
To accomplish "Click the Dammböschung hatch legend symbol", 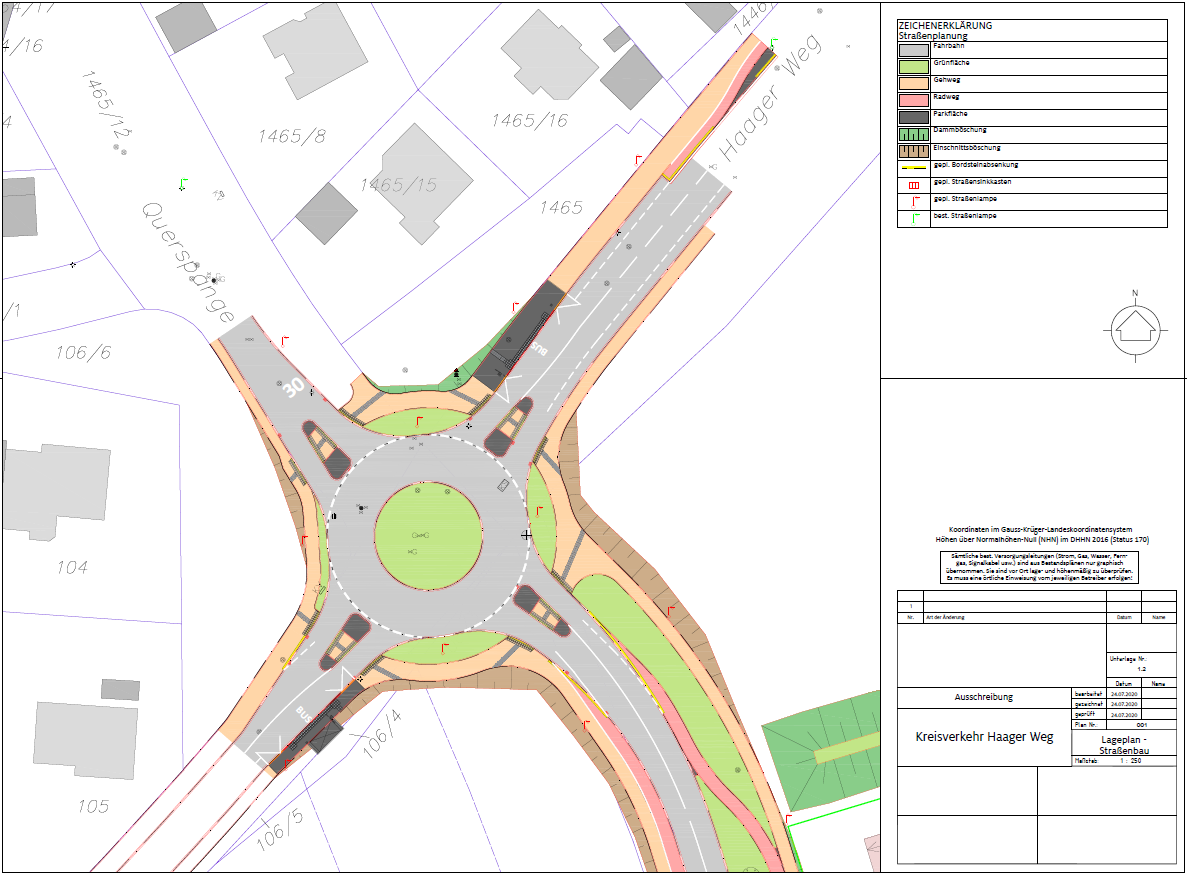I will tap(913, 135).
